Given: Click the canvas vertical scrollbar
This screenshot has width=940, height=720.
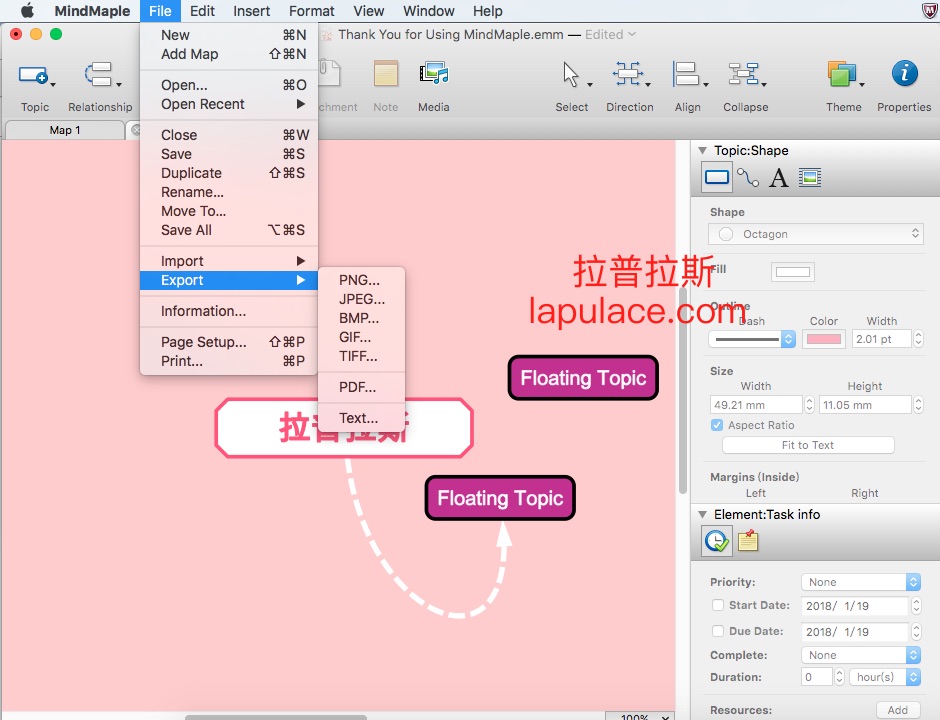Looking at the screenshot, I should [x=683, y=390].
